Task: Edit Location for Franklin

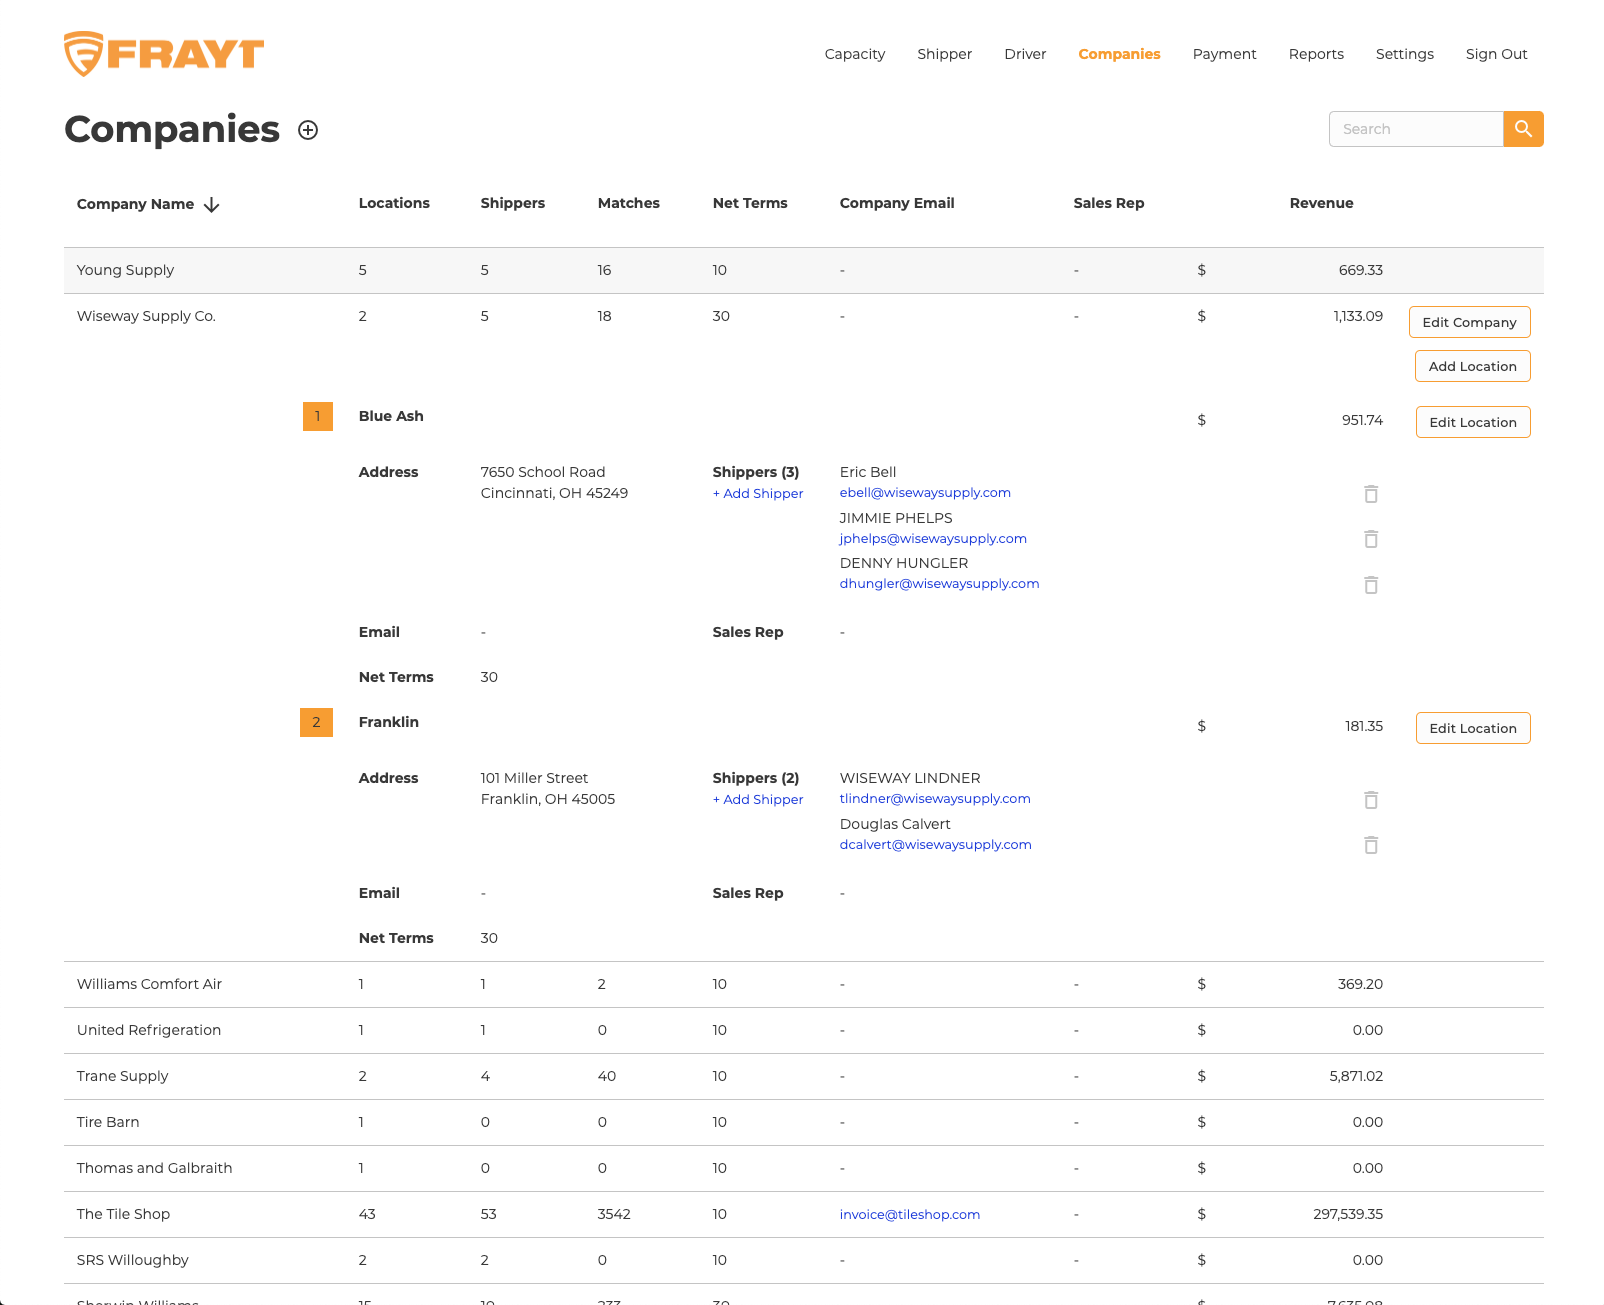Action: (x=1472, y=728)
